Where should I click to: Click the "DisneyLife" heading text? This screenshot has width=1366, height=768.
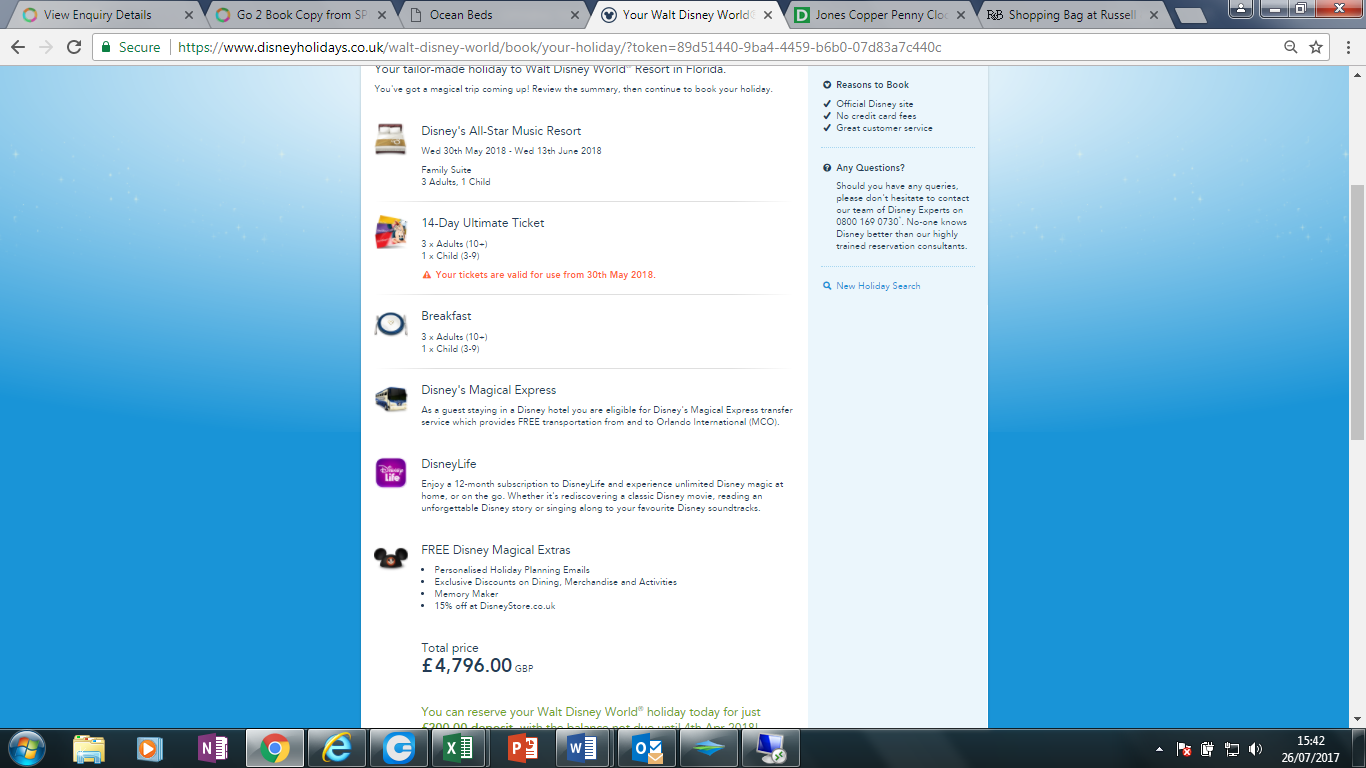point(449,464)
